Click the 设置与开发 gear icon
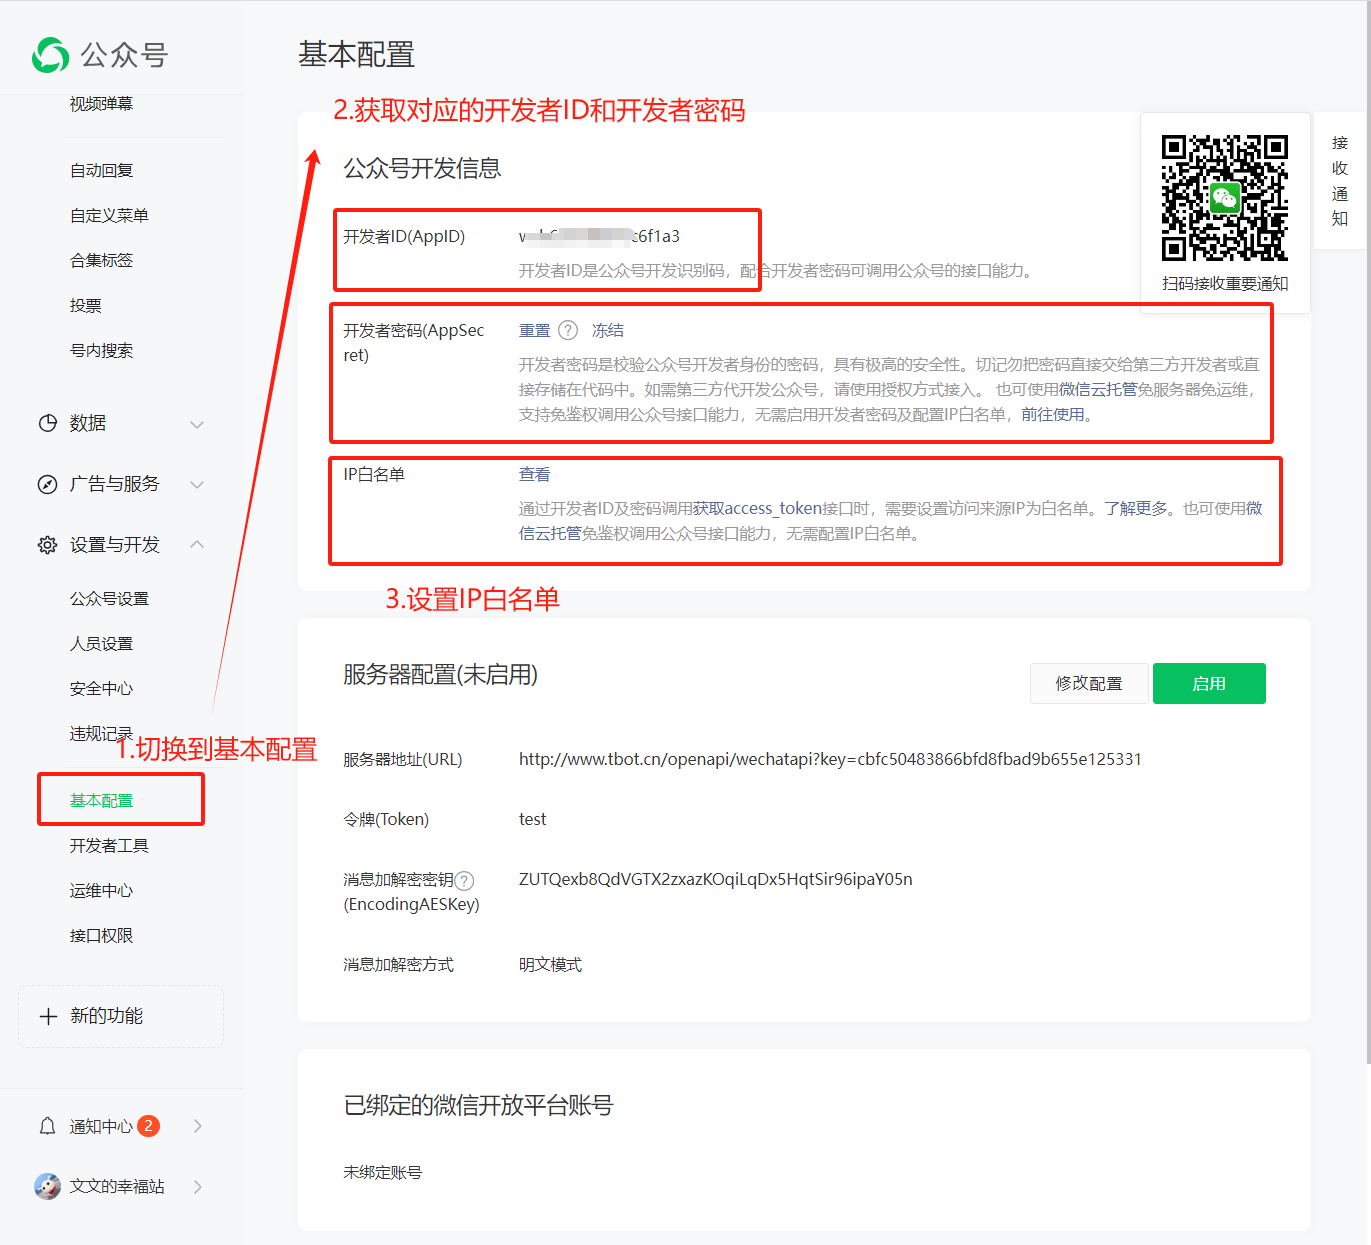1371x1245 pixels. click(47, 545)
